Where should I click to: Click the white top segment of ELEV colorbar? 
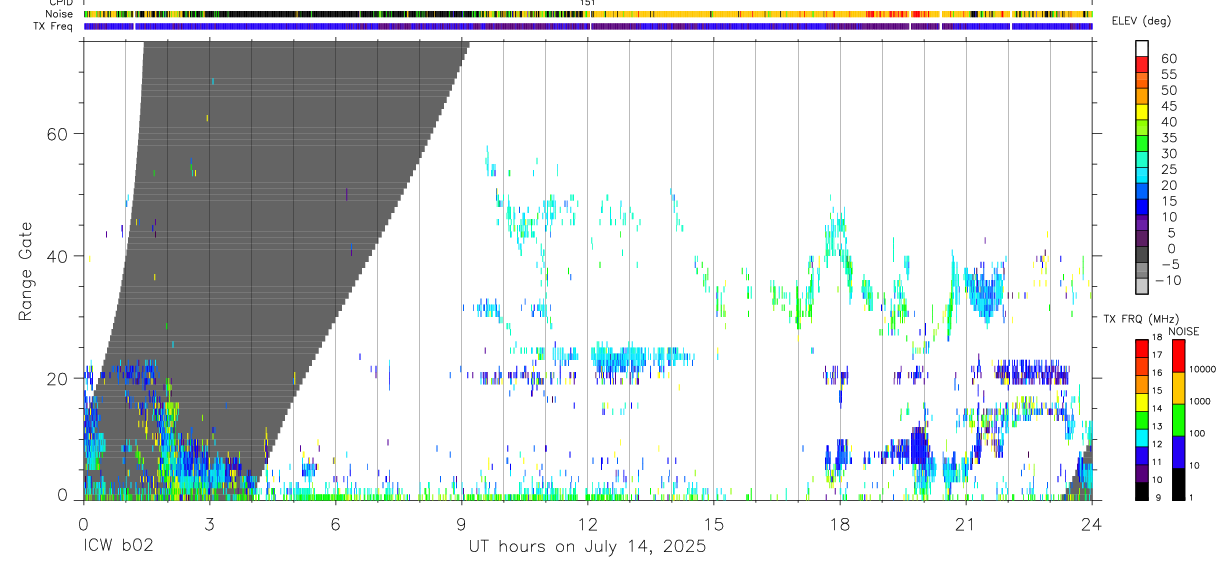coord(1142,49)
